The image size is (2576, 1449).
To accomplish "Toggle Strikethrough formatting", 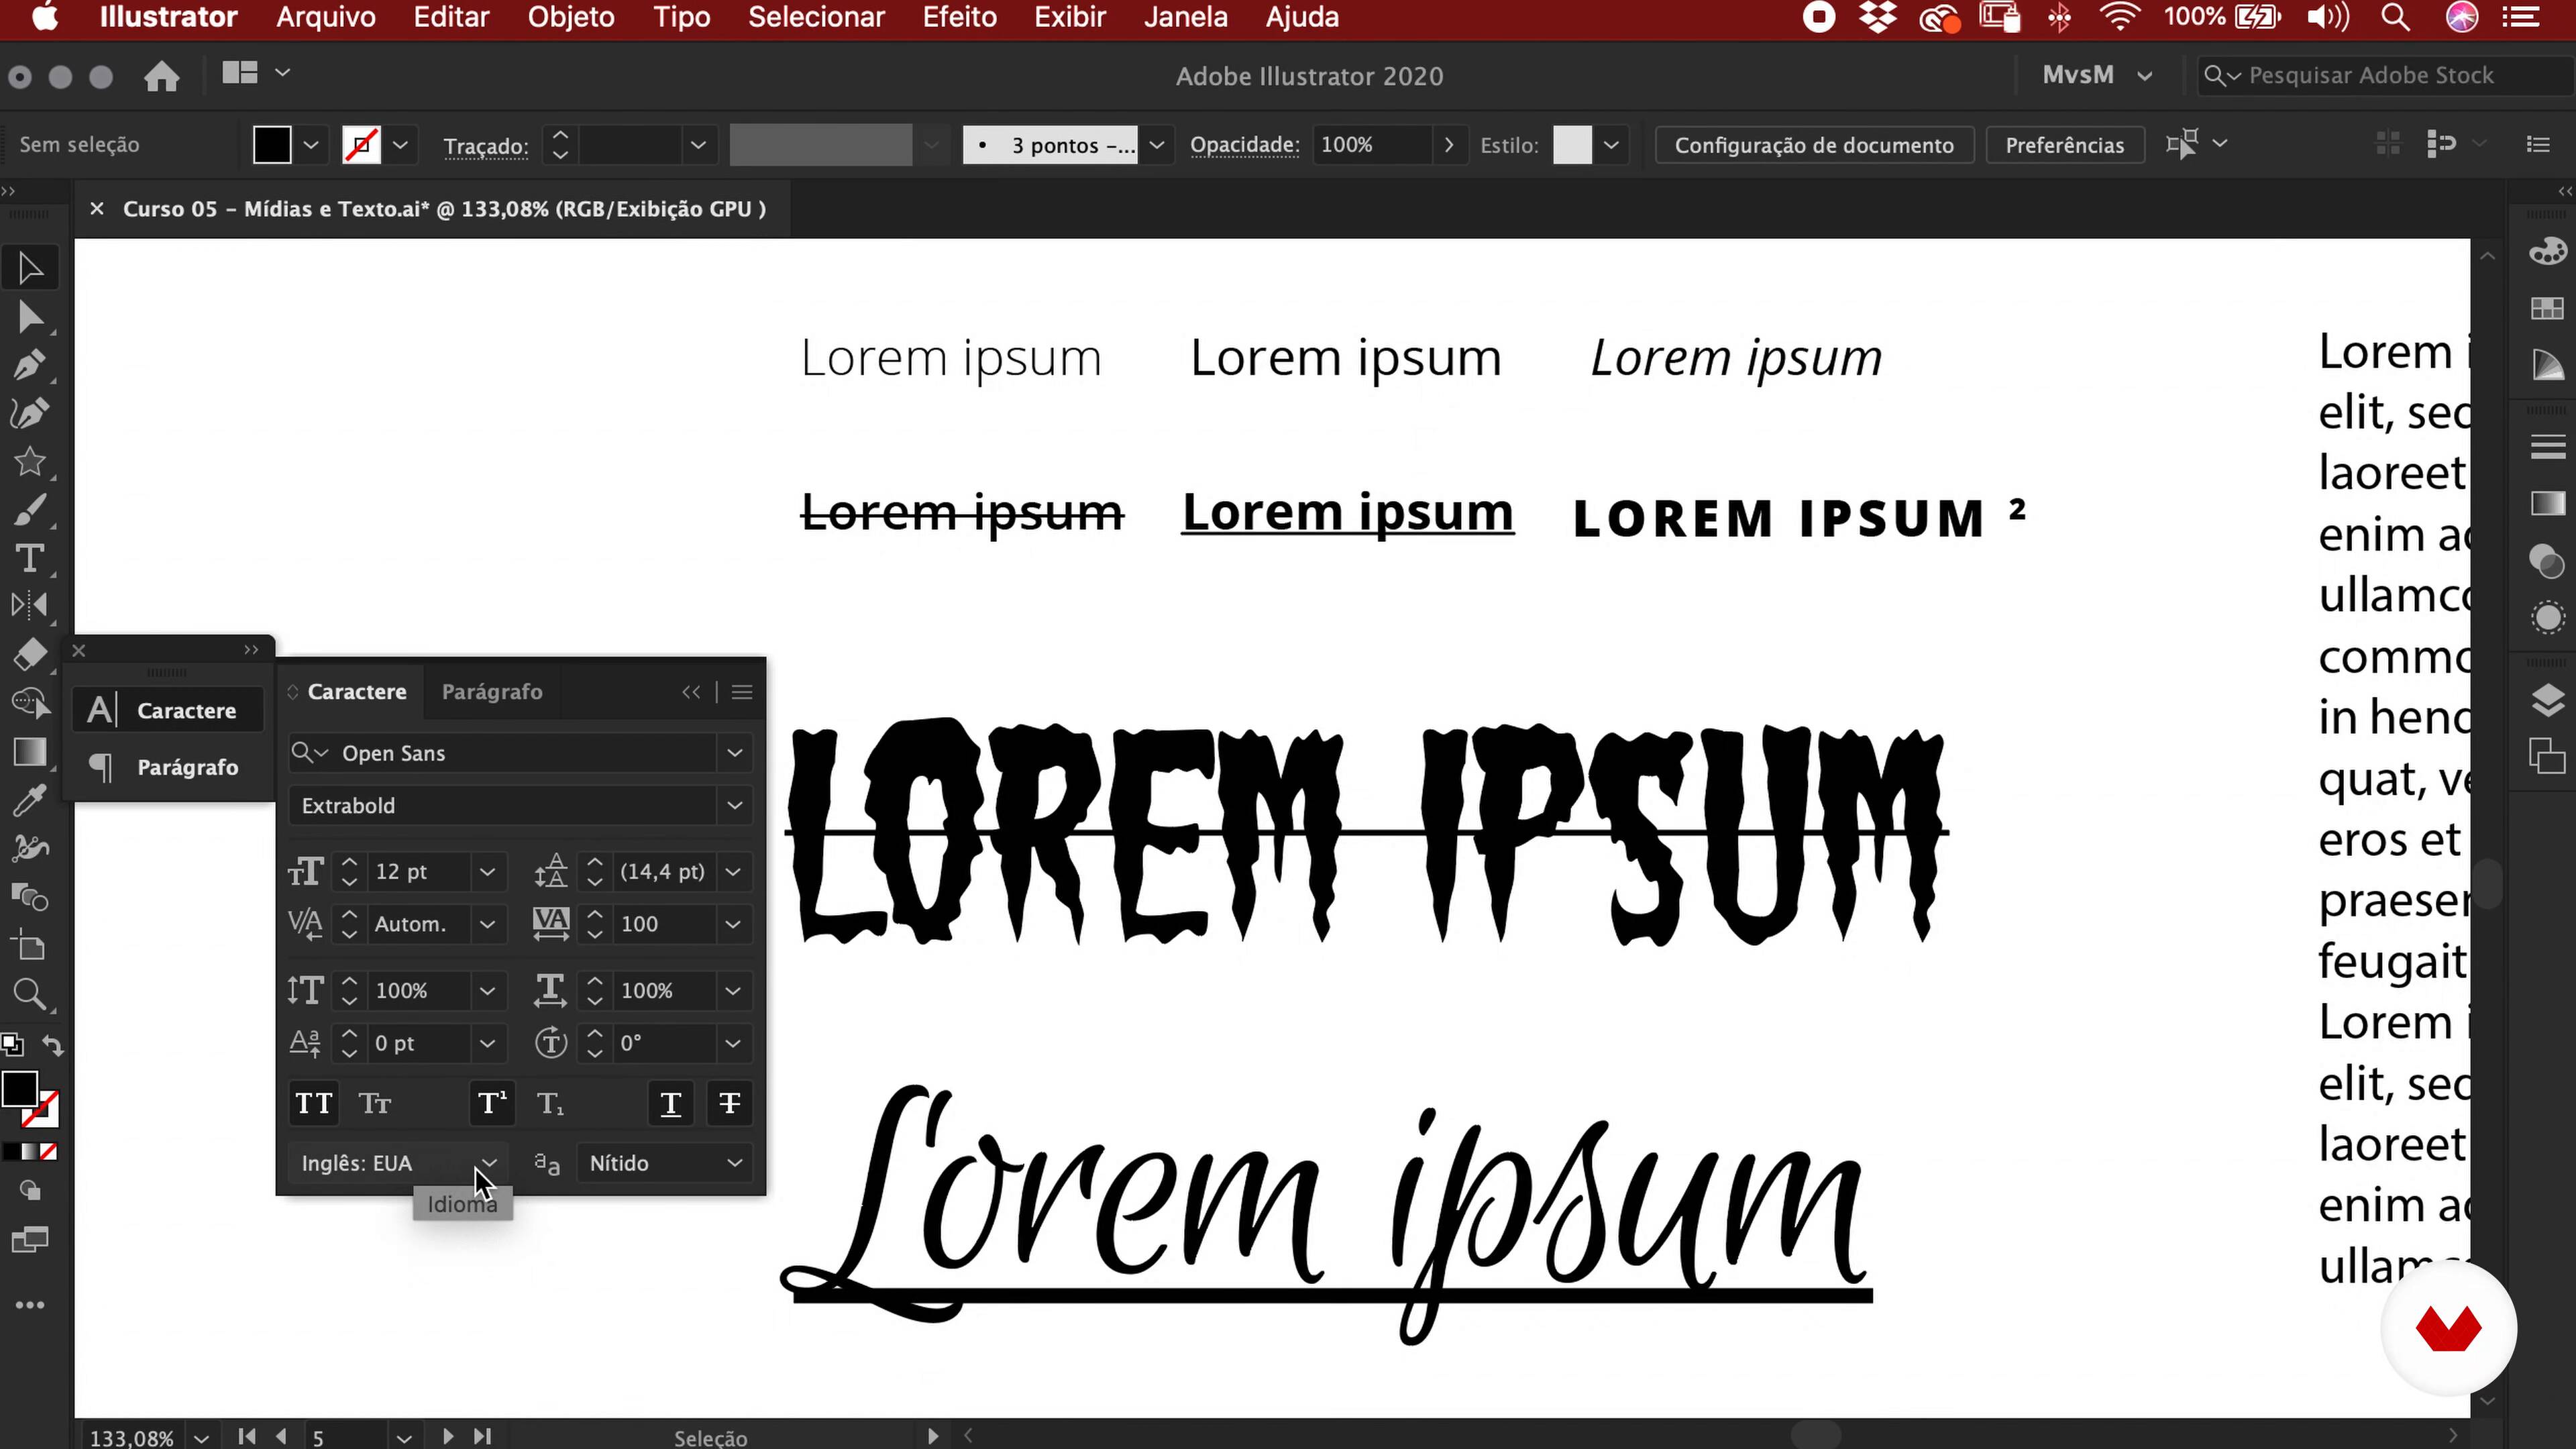I will coord(730,1104).
